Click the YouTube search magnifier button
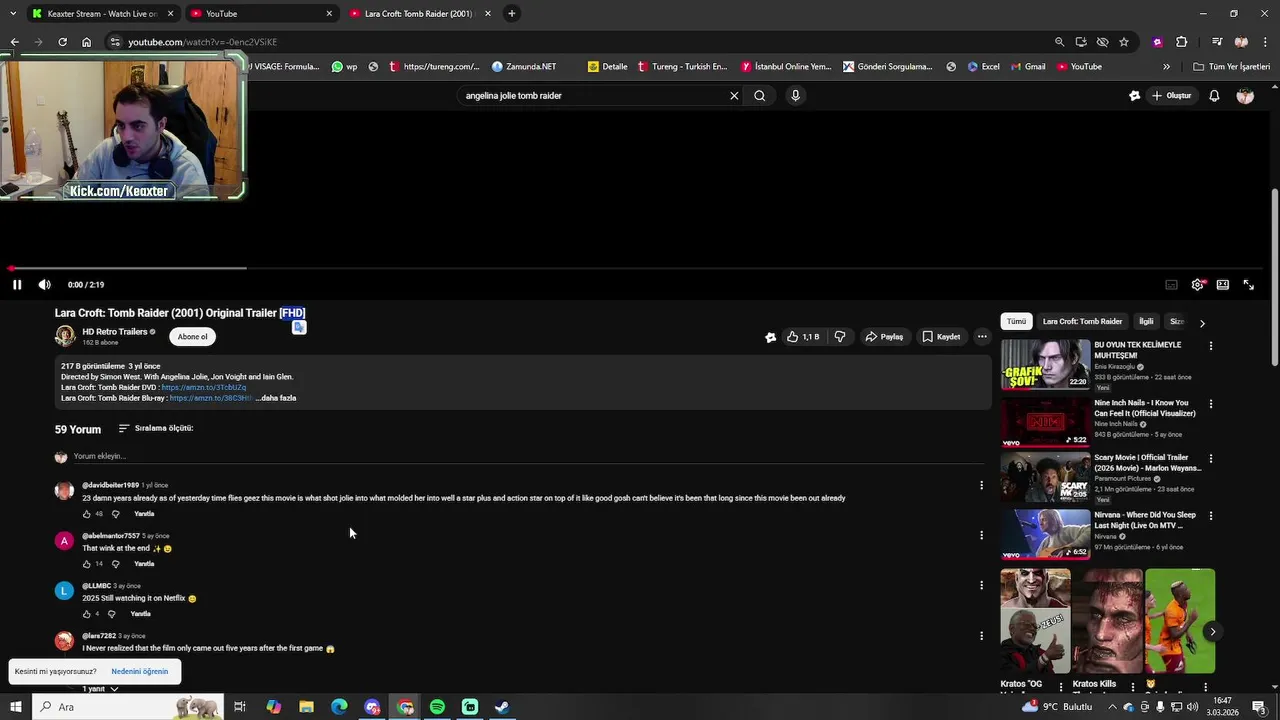This screenshot has height=720, width=1280. (760, 96)
